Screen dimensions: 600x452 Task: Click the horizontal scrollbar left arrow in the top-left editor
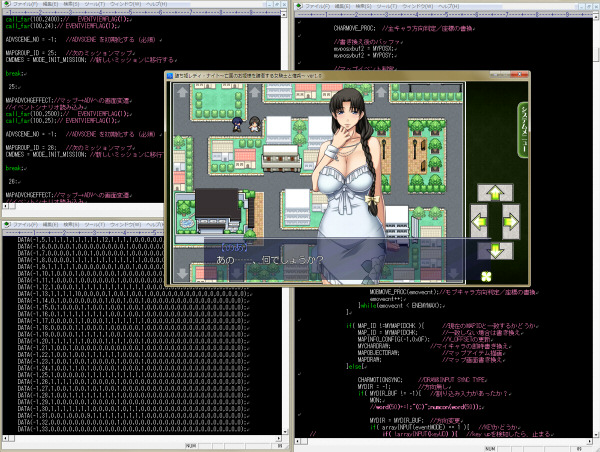click(5, 206)
